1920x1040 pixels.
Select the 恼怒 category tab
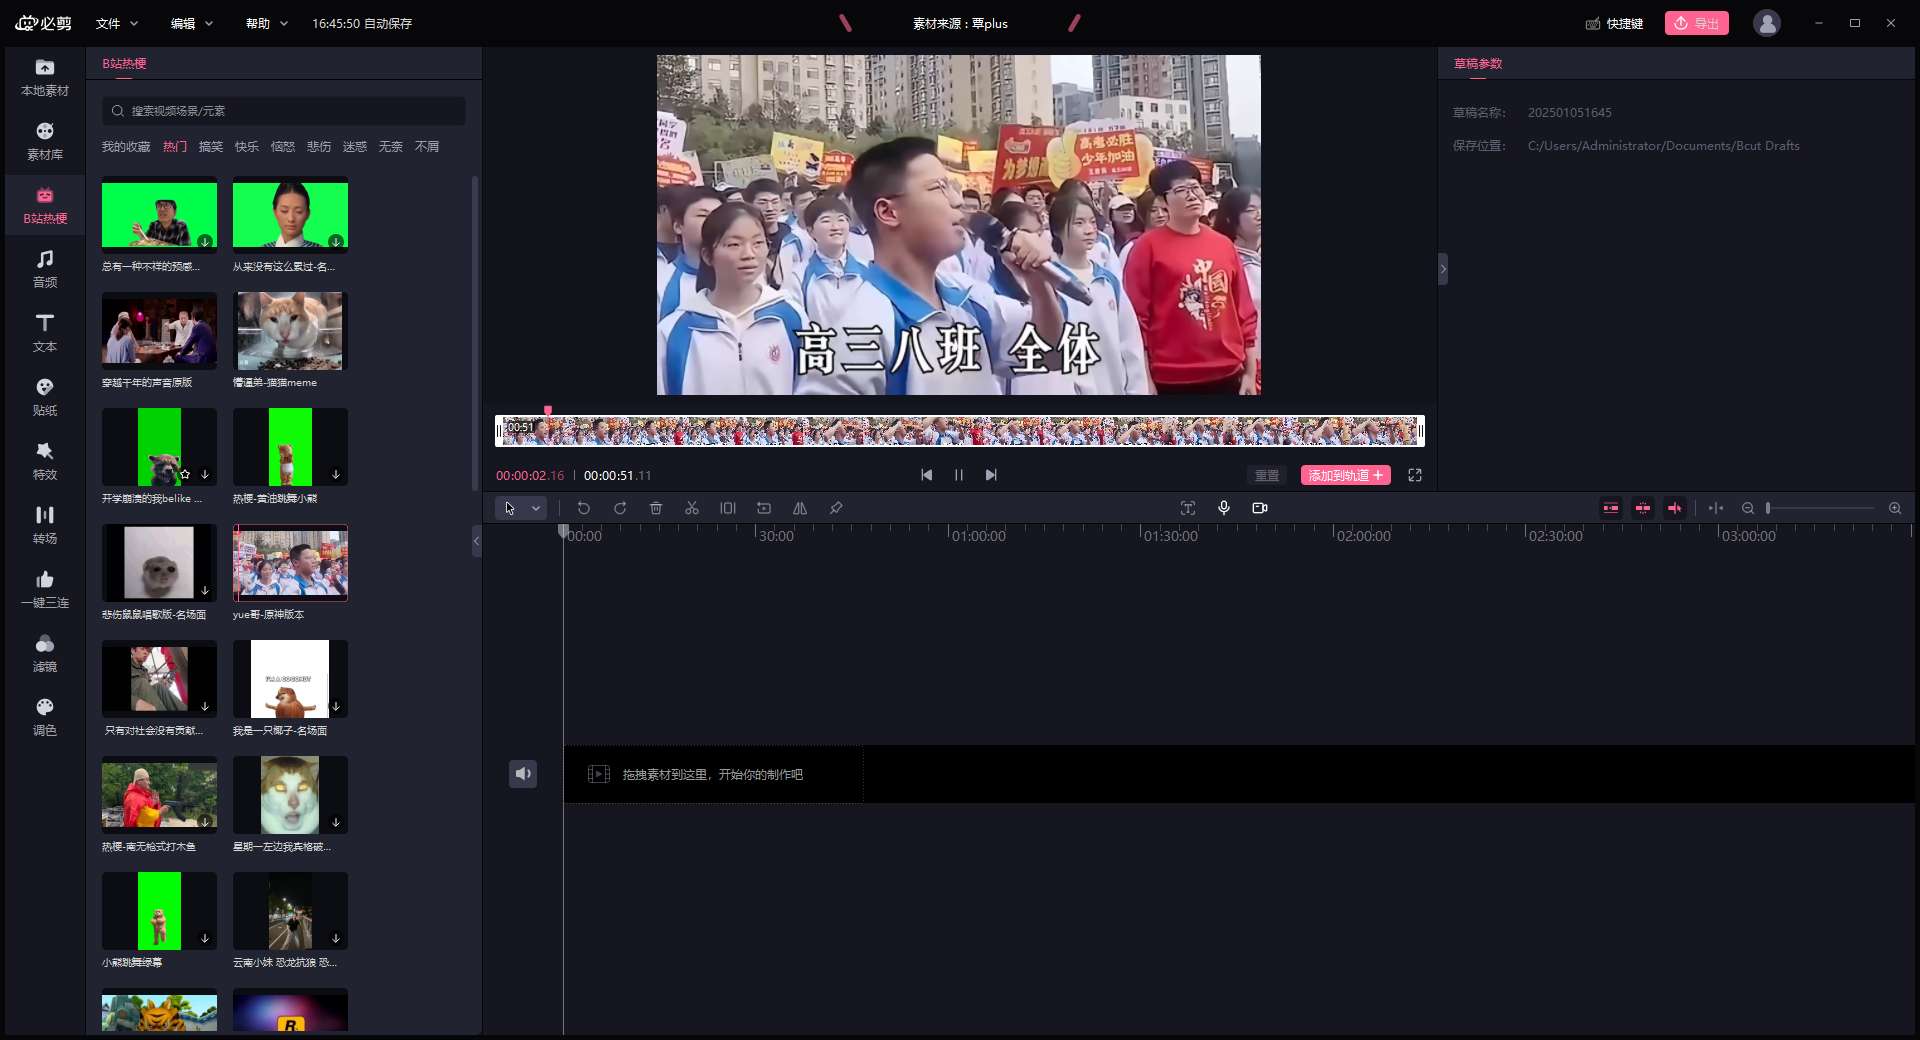click(x=283, y=147)
